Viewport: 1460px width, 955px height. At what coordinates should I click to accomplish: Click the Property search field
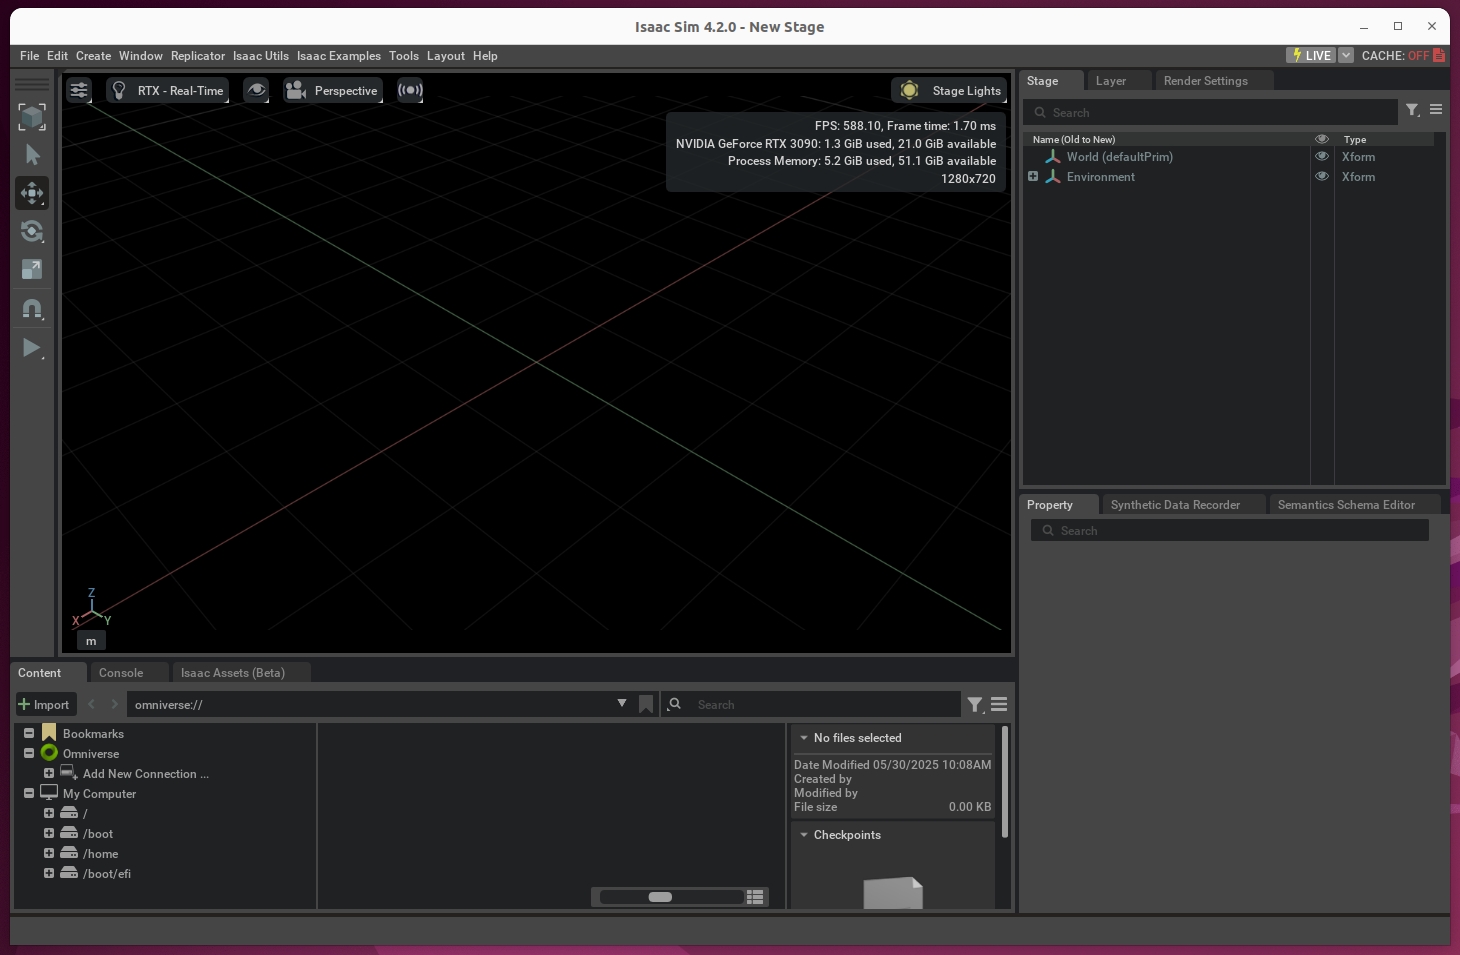1230,531
